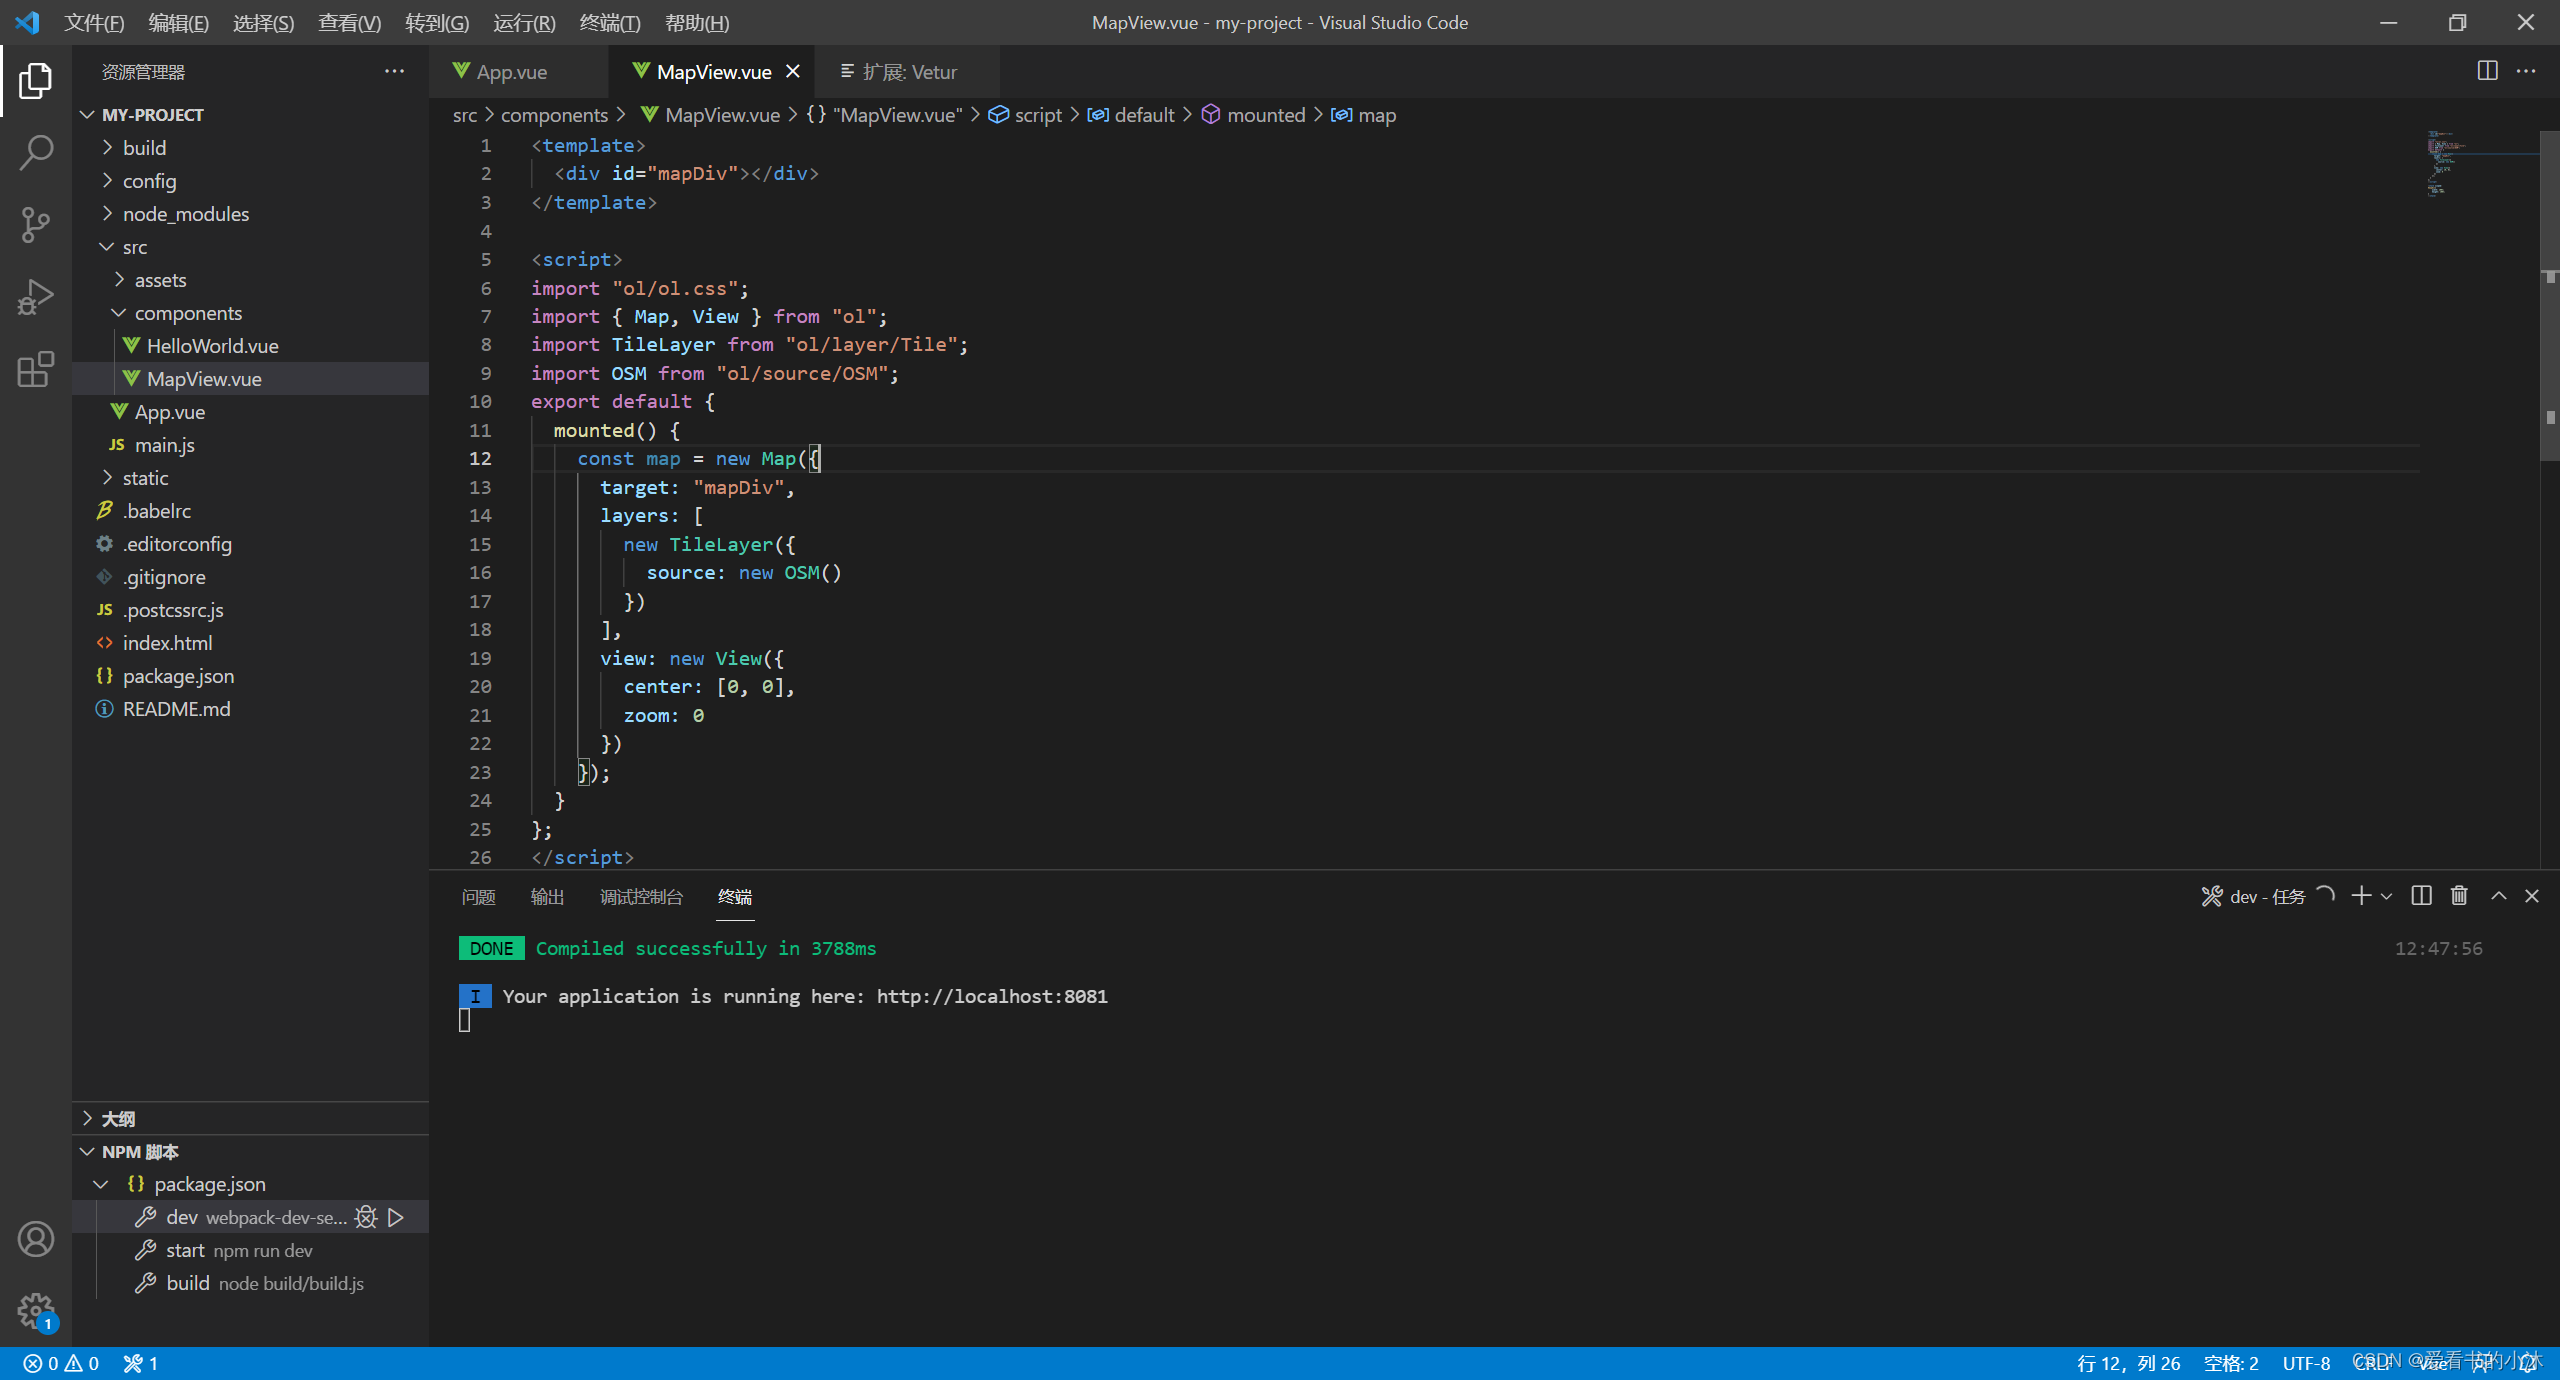This screenshot has width=2560, height=1380.
Task: Add a new terminal with plus icon
Action: pos(2361,896)
